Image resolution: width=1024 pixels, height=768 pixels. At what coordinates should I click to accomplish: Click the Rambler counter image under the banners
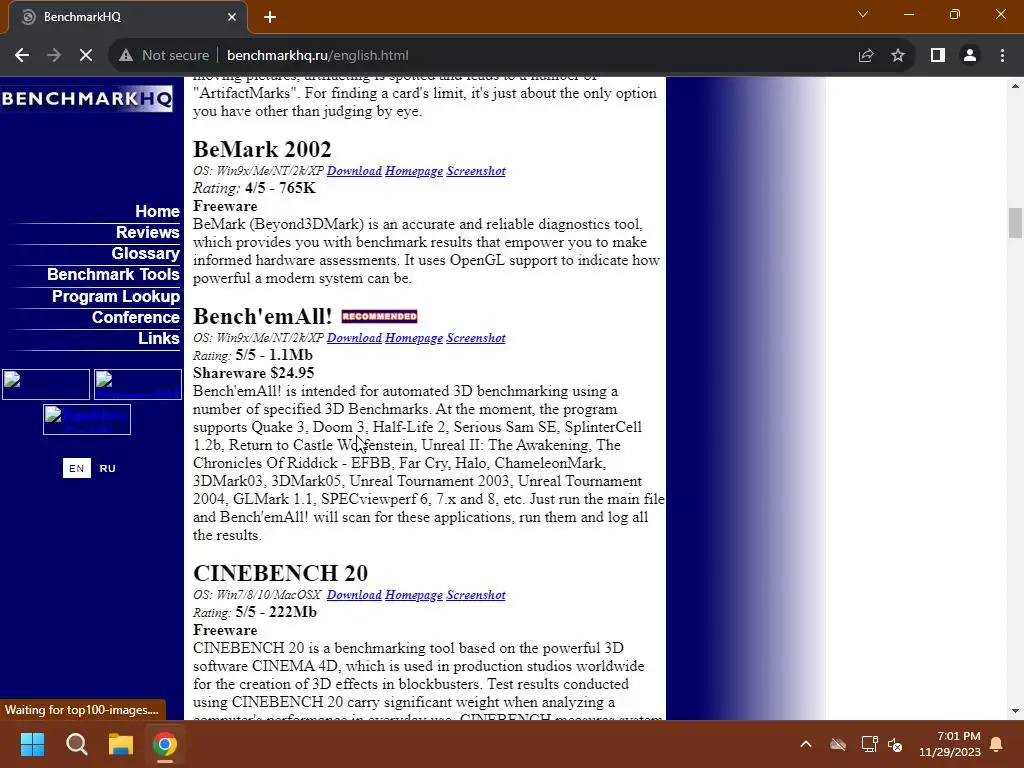pyautogui.click(x=87, y=419)
